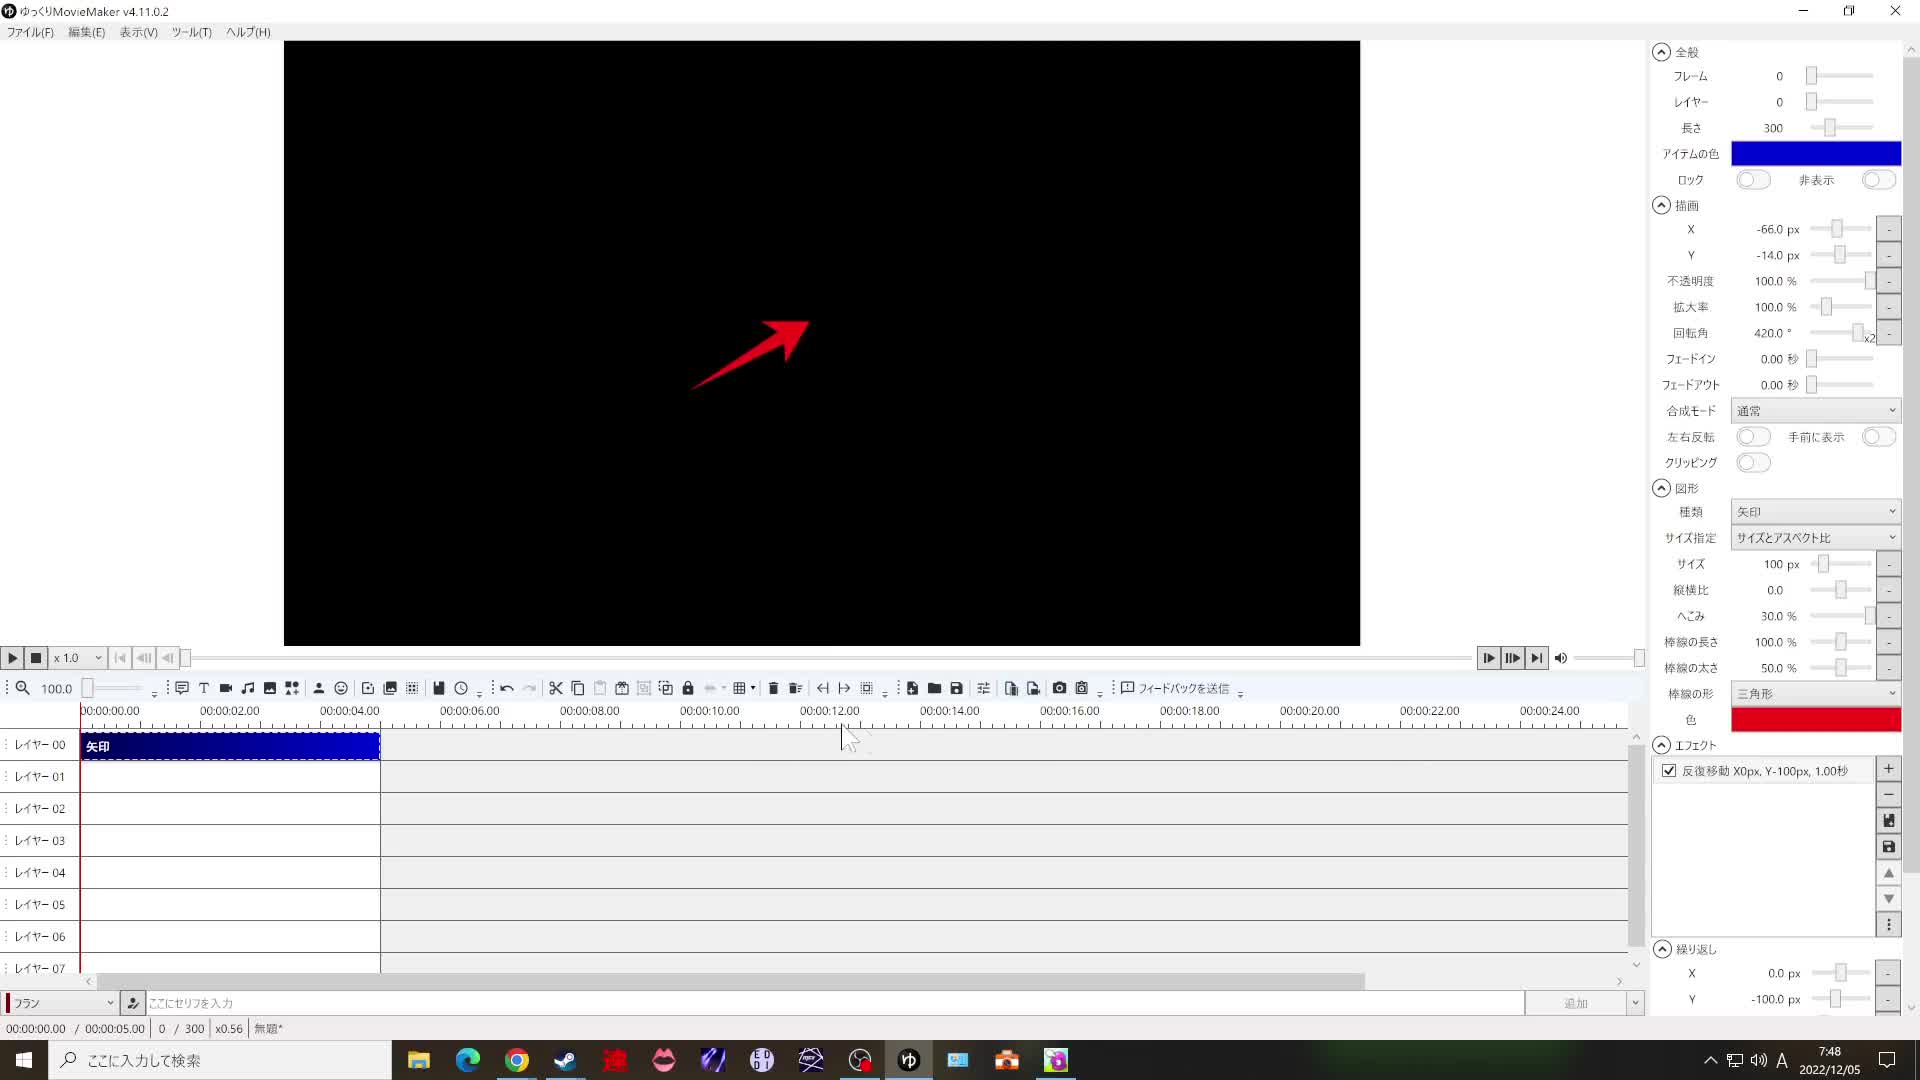The height and width of the screenshot is (1080, 1920).
Task: Open the ファイル(F) menu
Action: coord(30,32)
